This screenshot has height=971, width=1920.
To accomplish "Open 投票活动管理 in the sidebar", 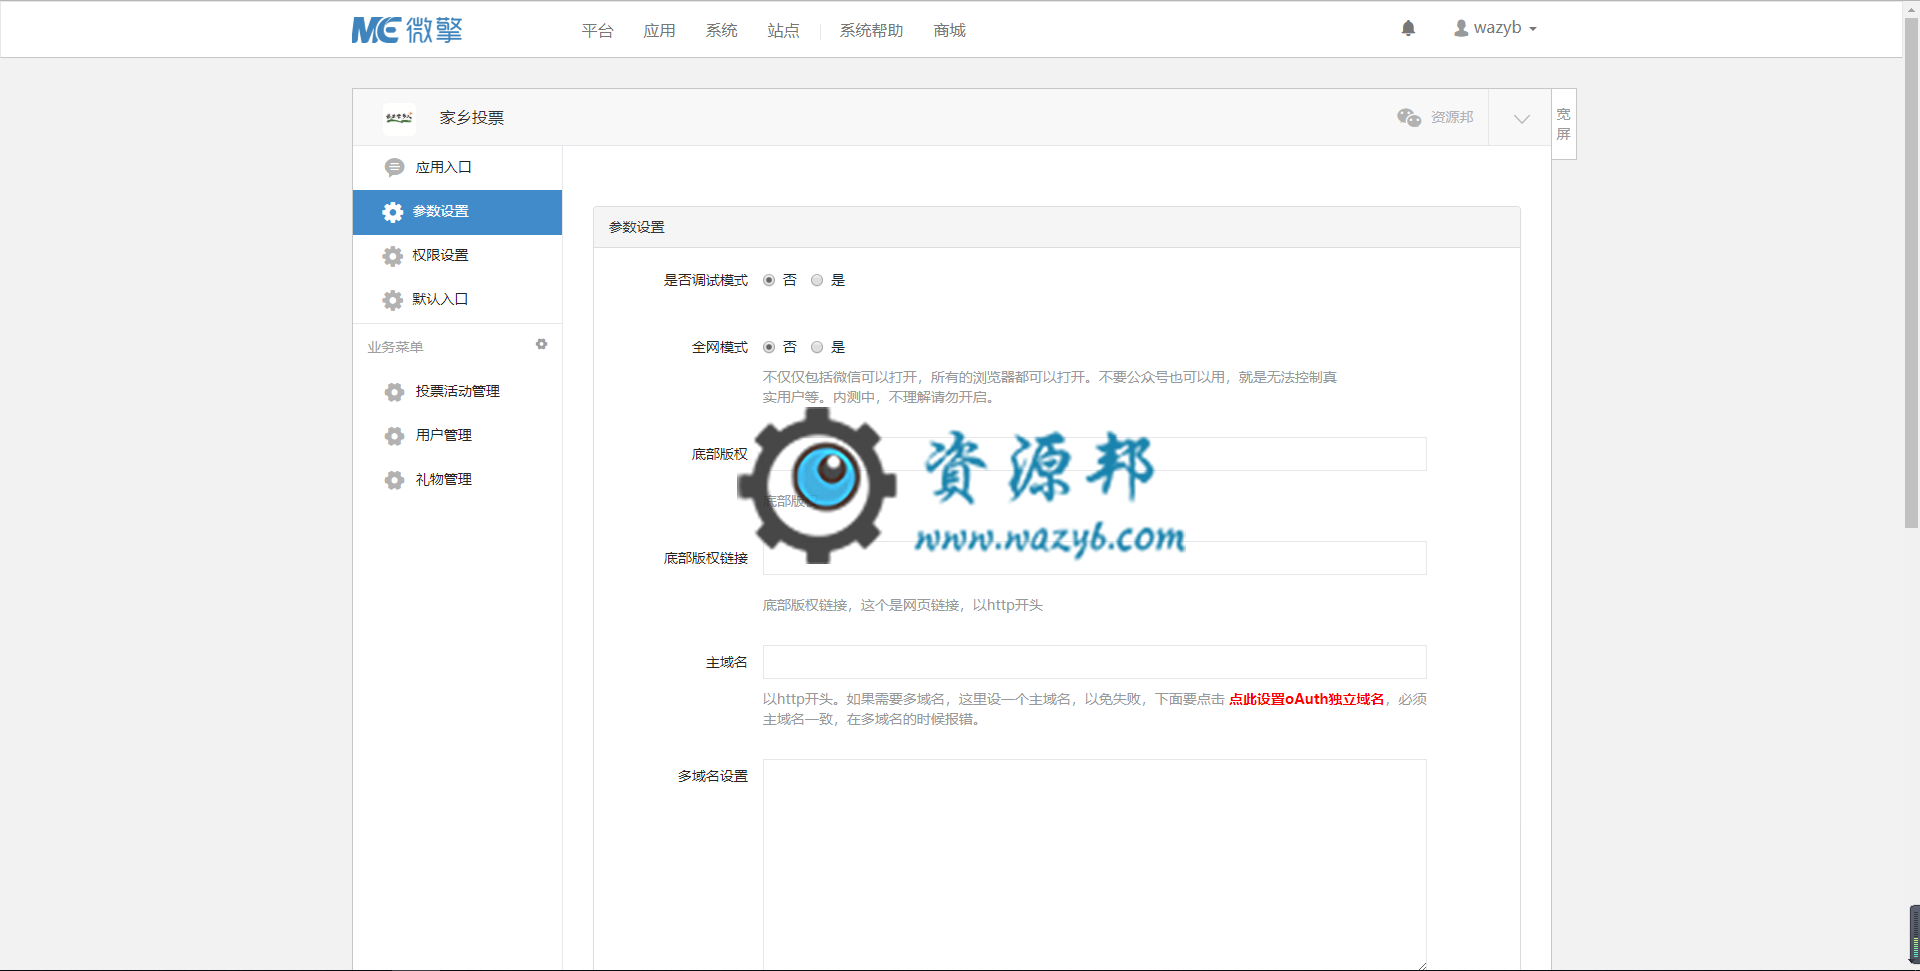I will [x=457, y=392].
